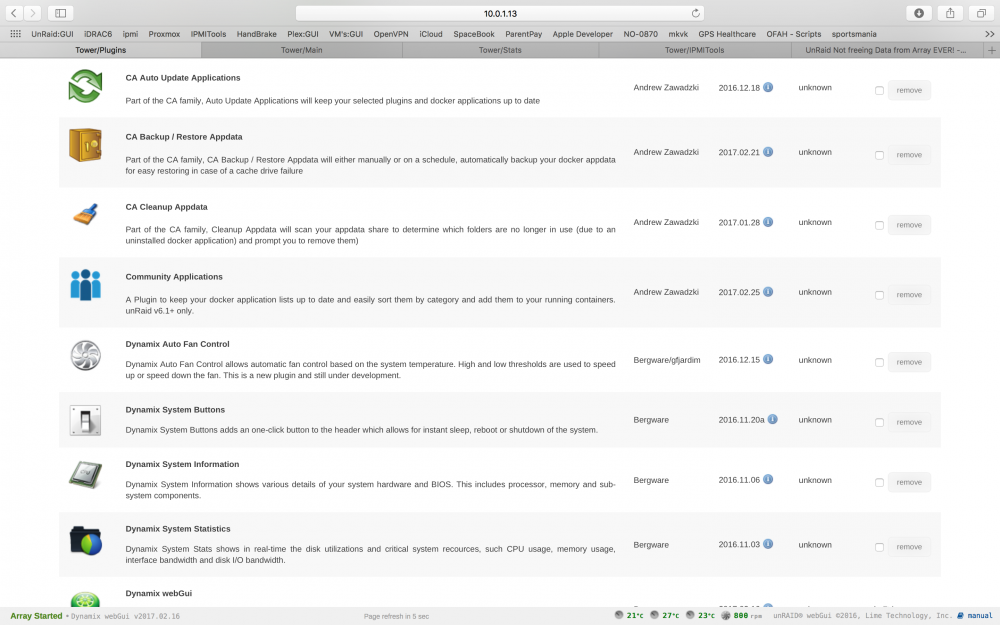Switch to the Tower/Stats tab

500,50
